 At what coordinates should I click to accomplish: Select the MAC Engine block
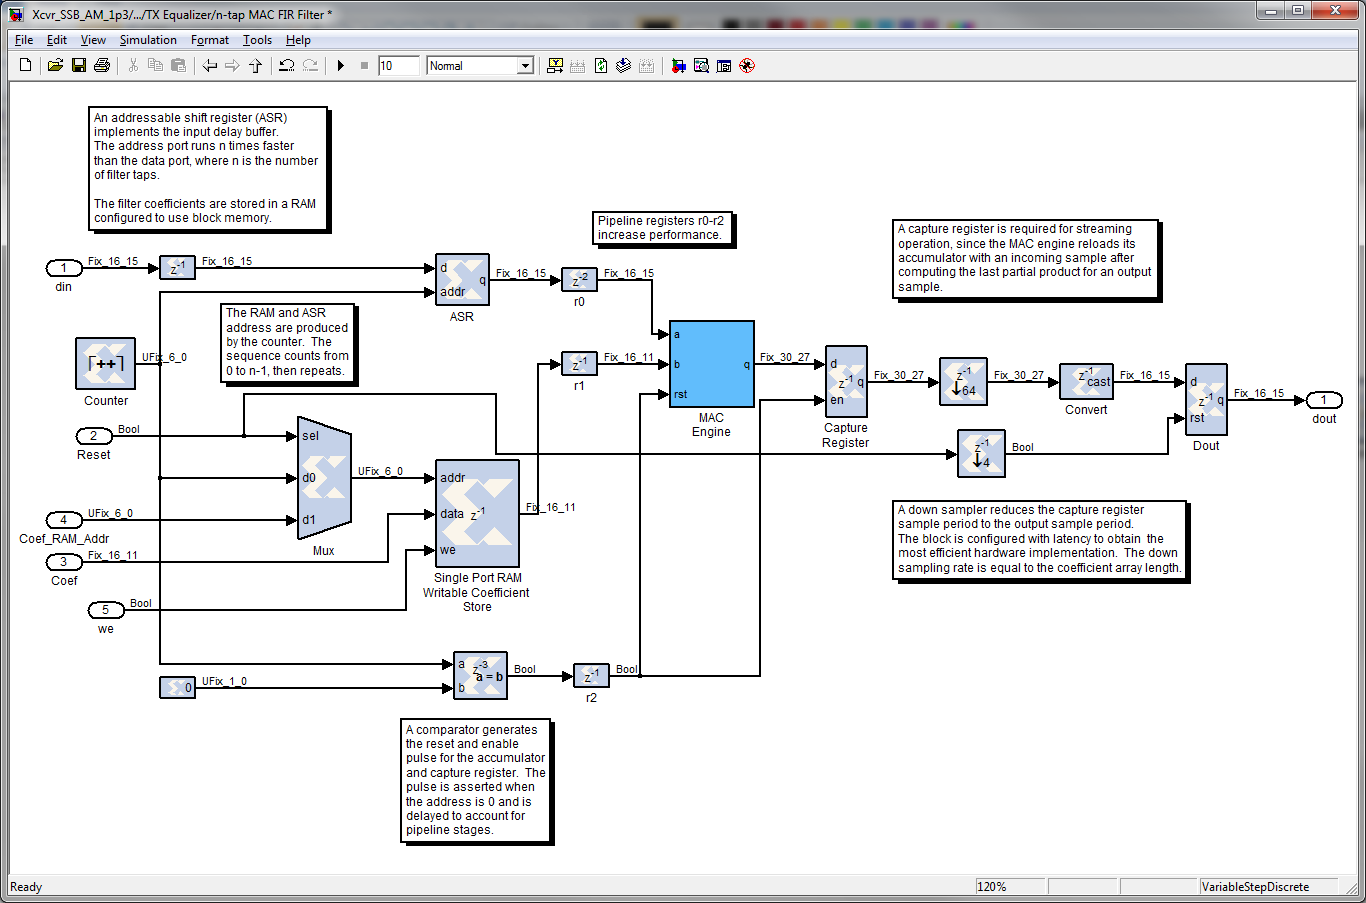tap(712, 364)
